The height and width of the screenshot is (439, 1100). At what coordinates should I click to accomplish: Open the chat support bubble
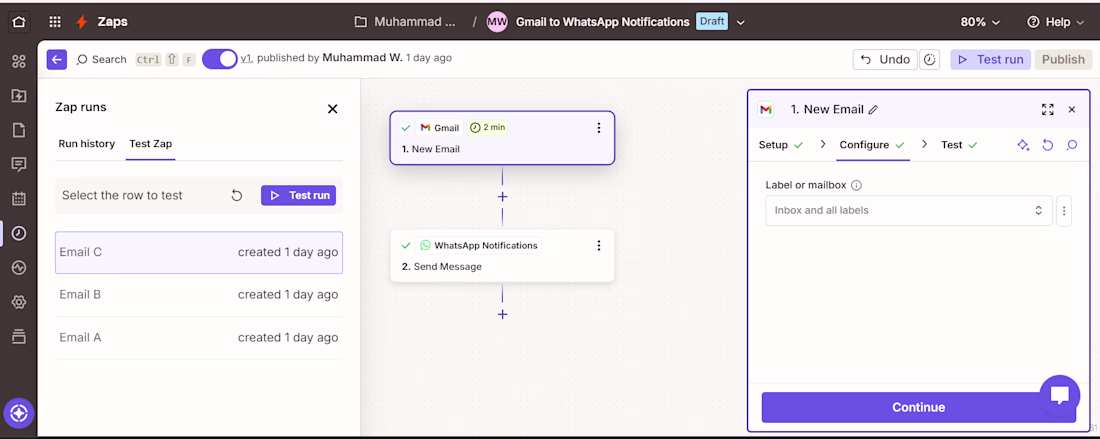(x=1059, y=395)
